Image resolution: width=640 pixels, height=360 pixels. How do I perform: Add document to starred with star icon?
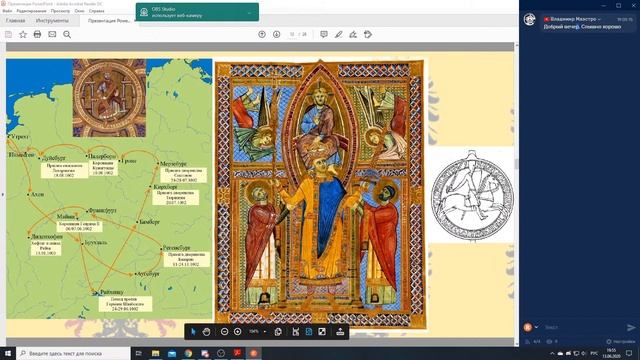[x=23, y=35]
